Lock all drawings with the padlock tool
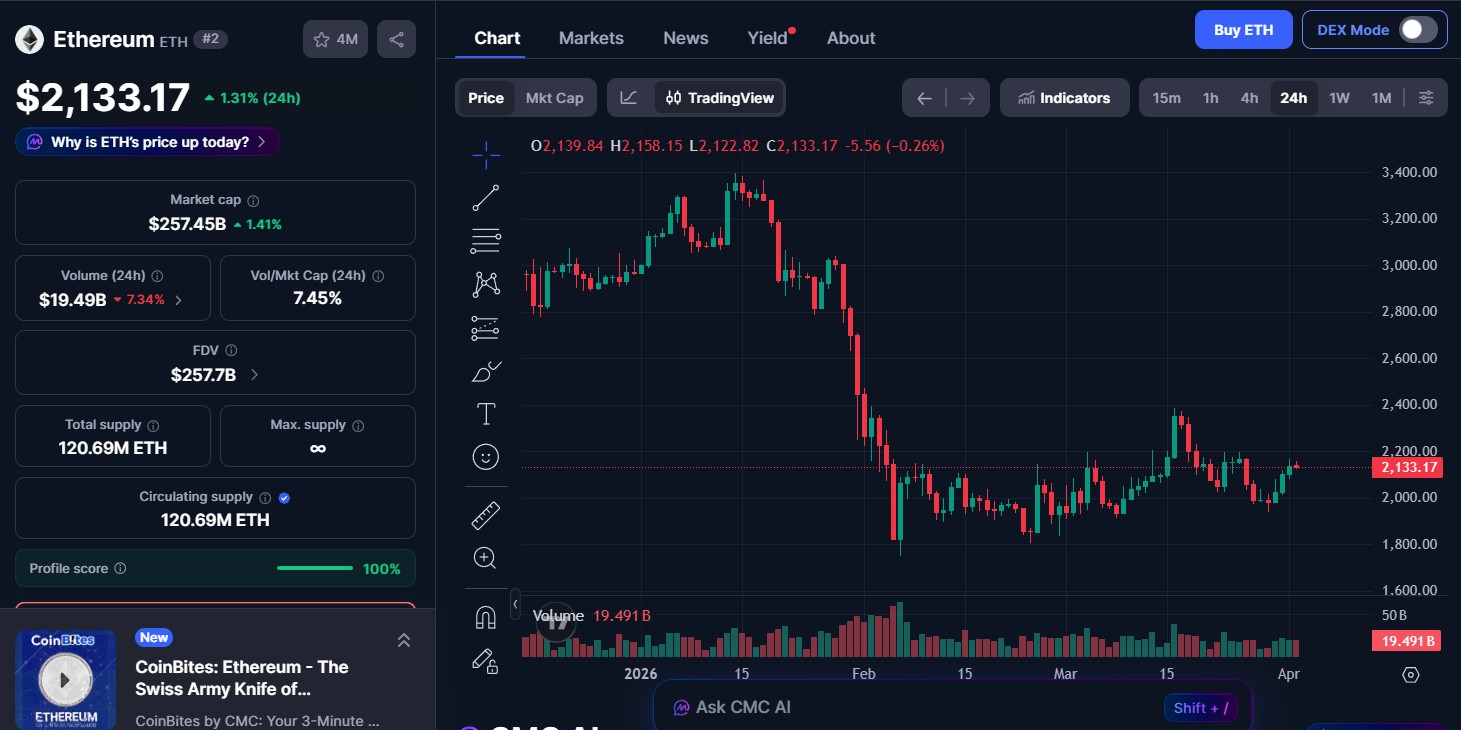1461x730 pixels. pyautogui.click(x=485, y=662)
